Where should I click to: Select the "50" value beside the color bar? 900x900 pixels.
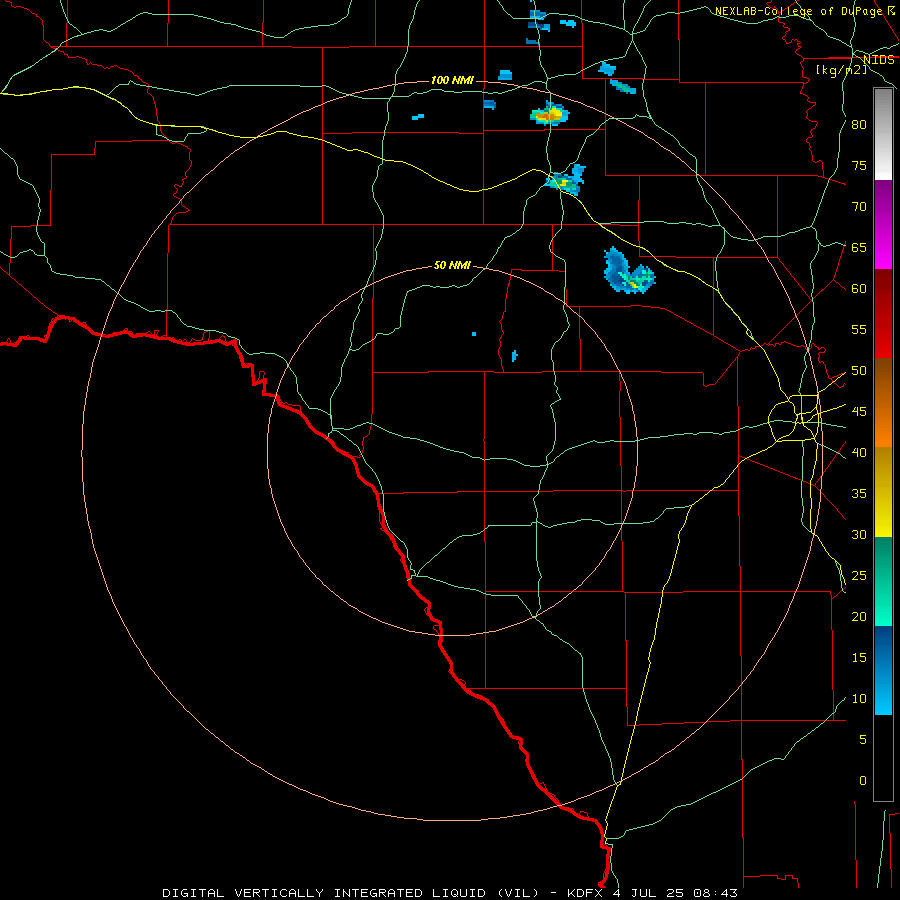tap(859, 371)
